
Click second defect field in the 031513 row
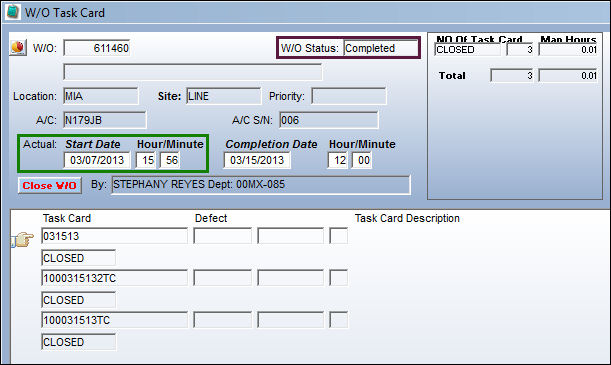(290, 236)
